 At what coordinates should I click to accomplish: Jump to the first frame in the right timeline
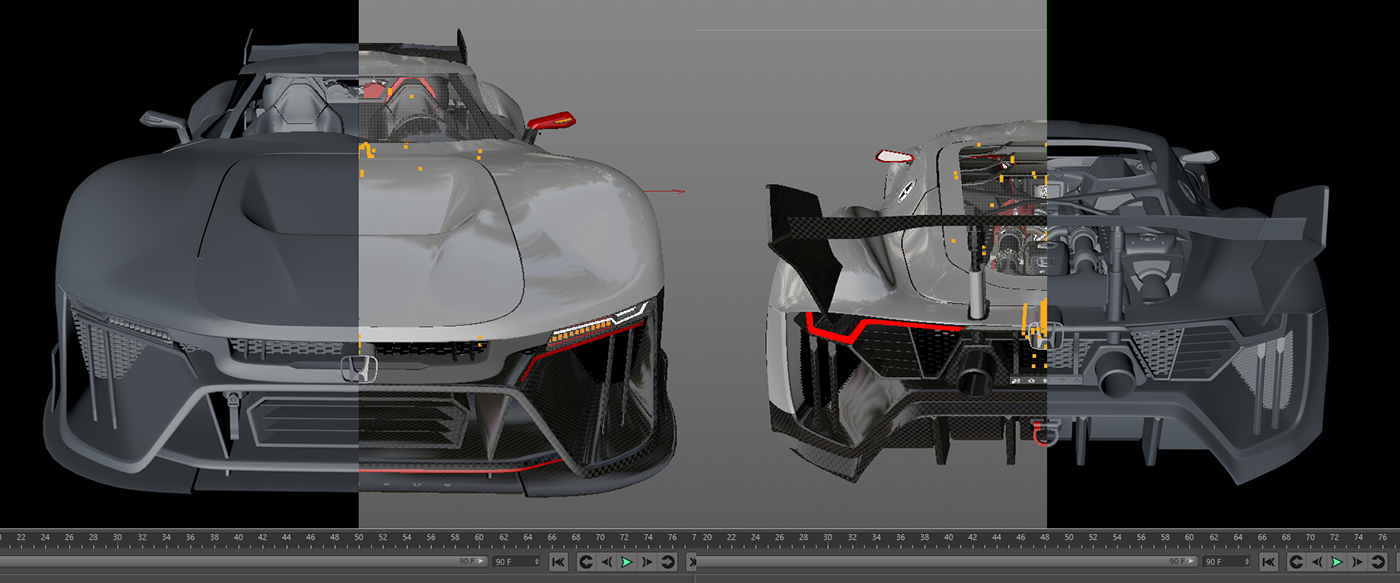tap(1268, 560)
